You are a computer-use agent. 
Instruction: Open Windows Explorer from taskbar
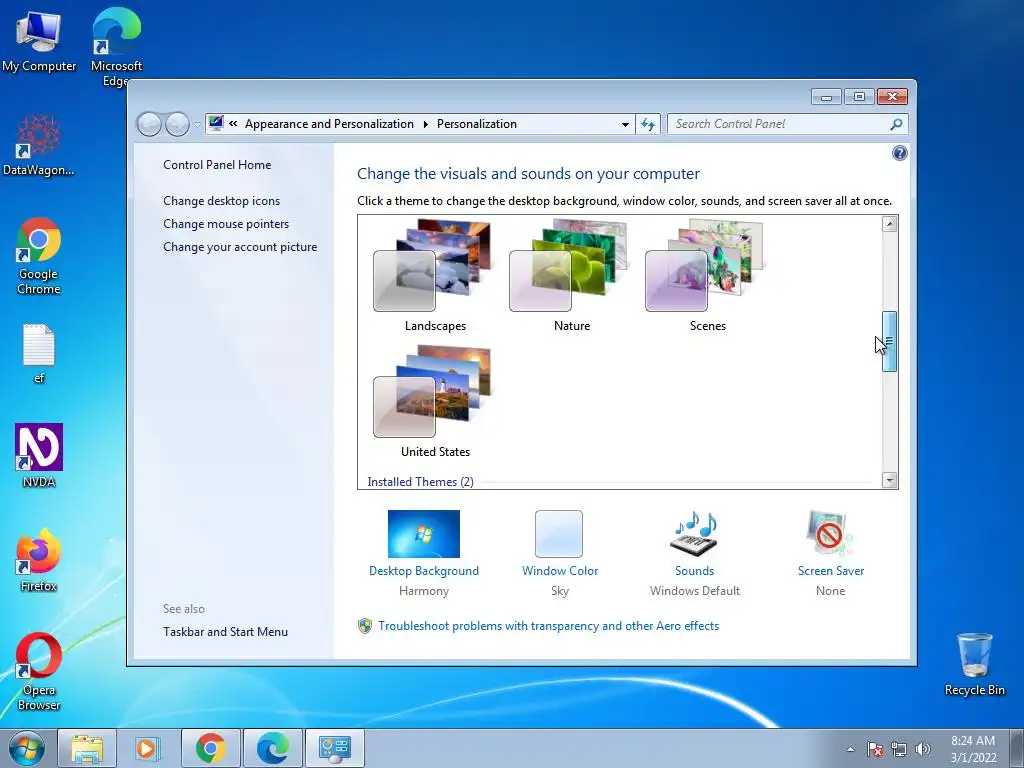(87, 748)
